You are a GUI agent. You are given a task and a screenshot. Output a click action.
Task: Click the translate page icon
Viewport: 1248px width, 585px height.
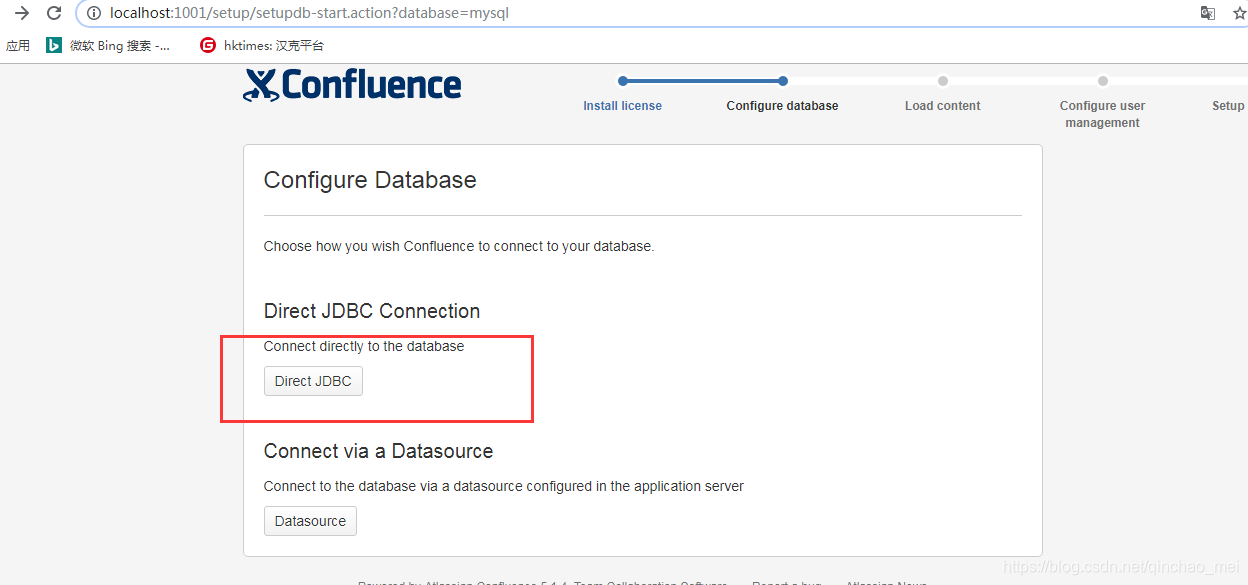coord(1208,13)
